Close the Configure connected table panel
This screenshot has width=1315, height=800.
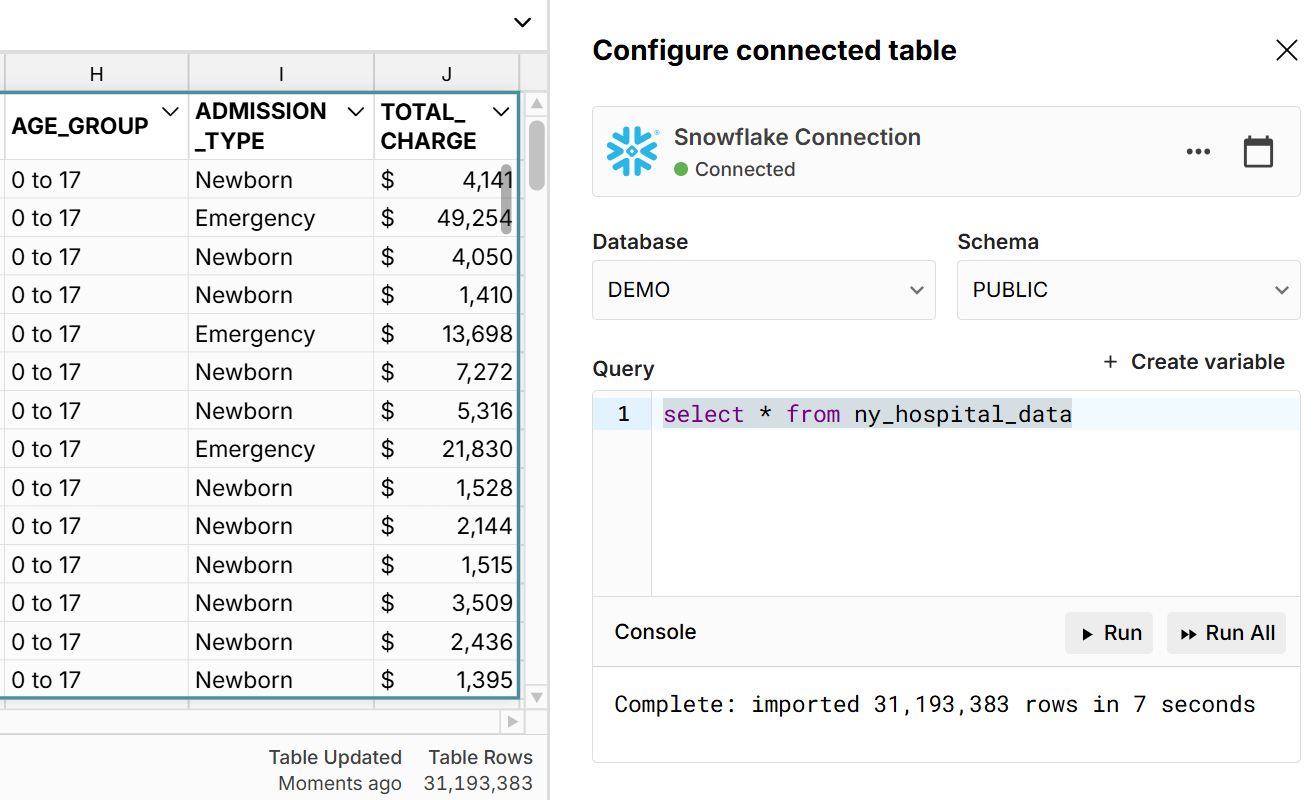(1286, 51)
